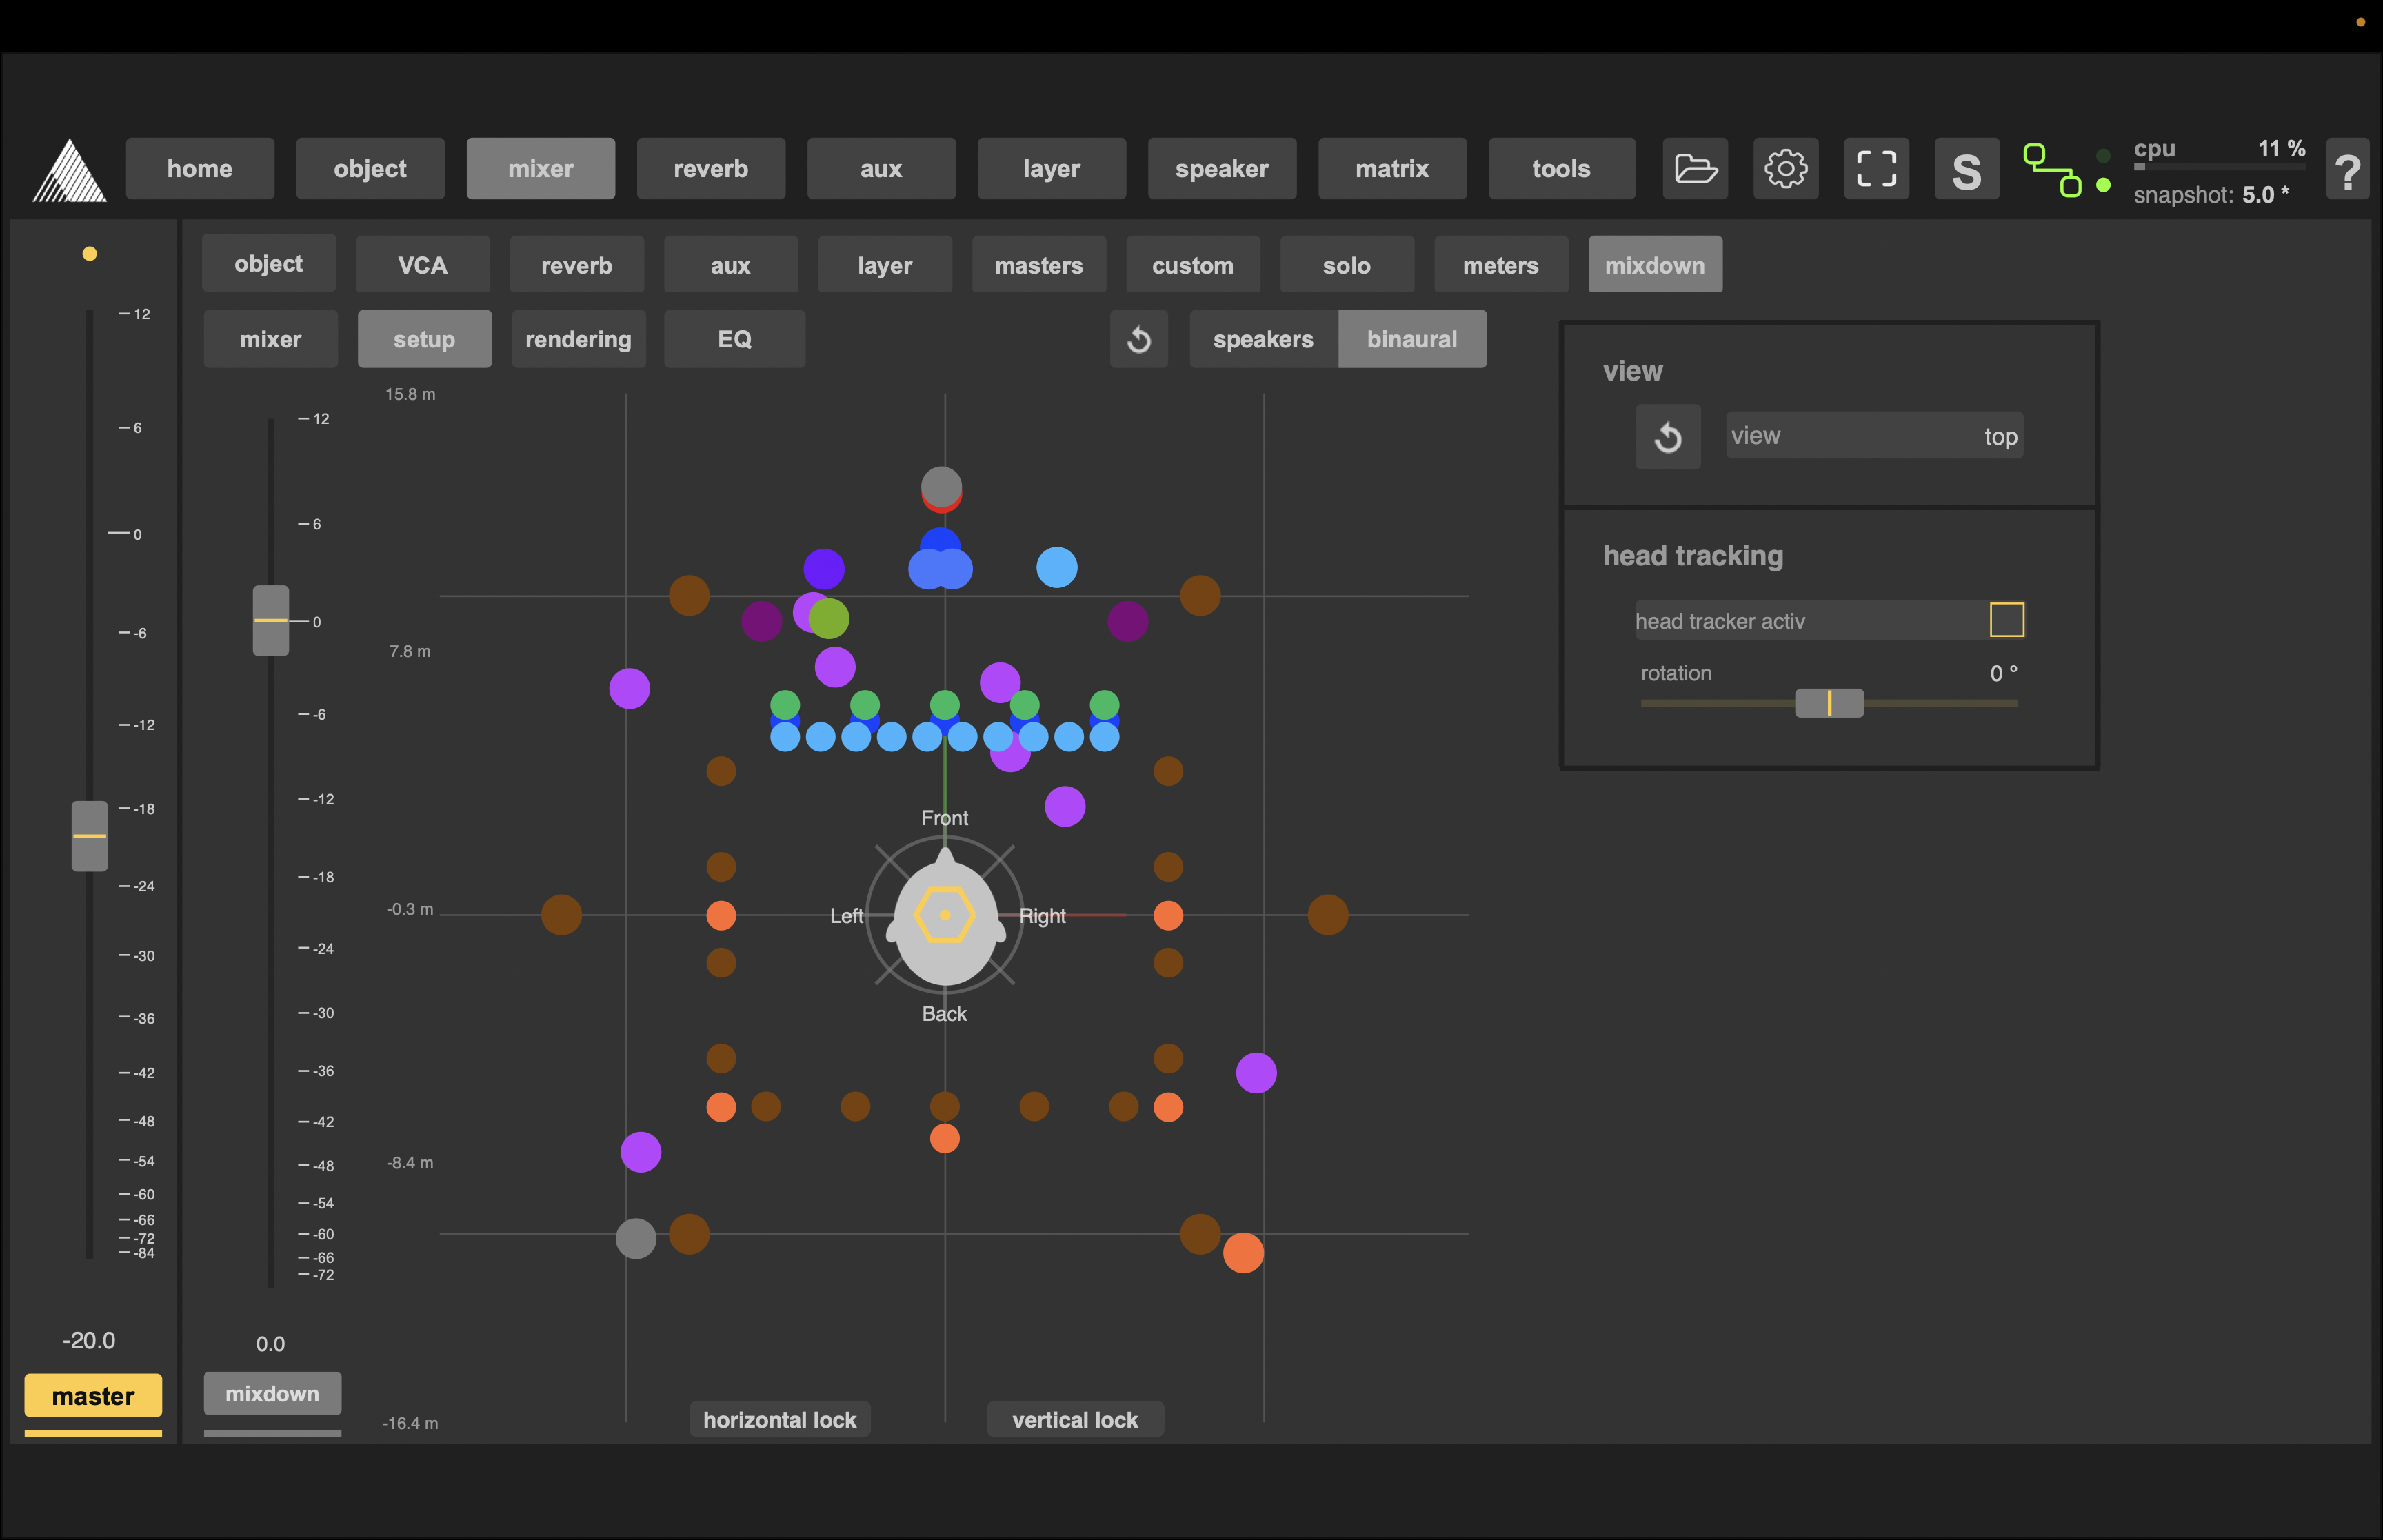Viewport: 2383px width, 1540px height.
Task: Toggle the horizontal lock
Action: 779,1419
